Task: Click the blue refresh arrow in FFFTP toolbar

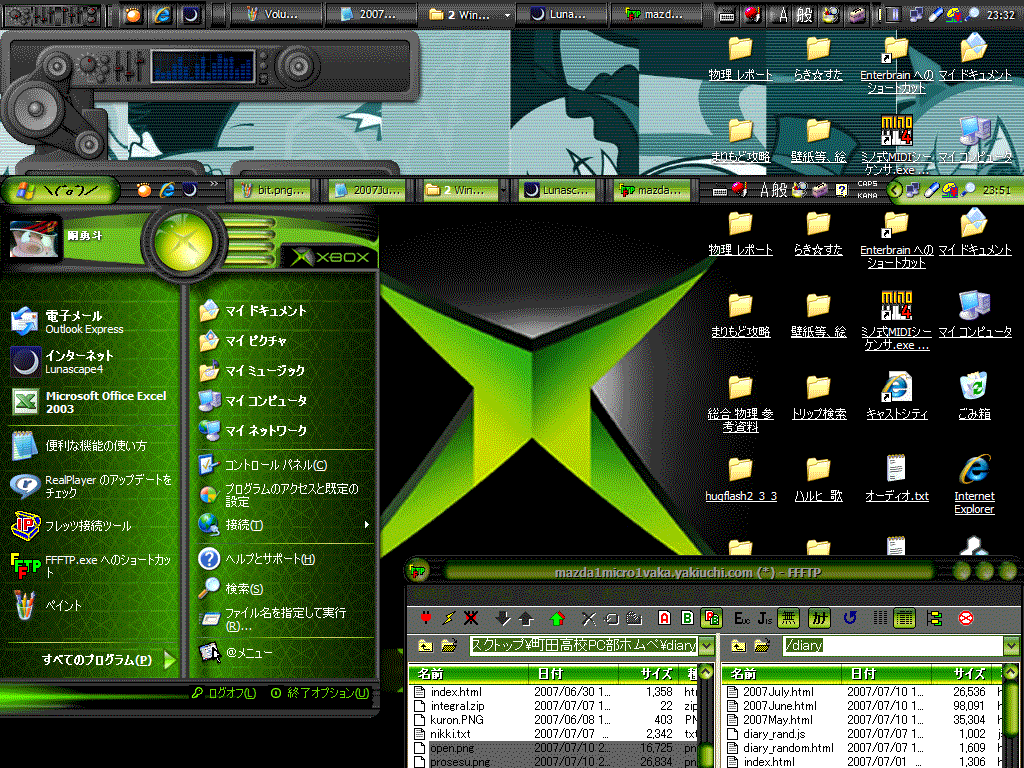Action: [x=850, y=617]
